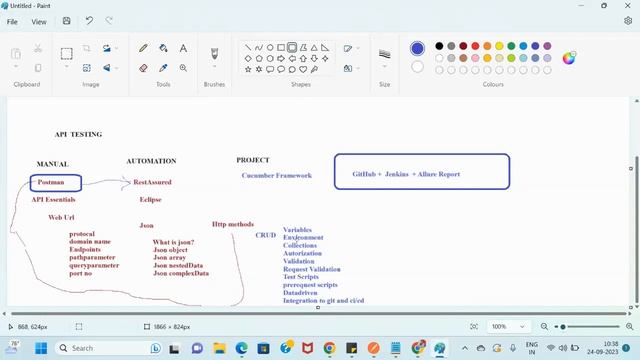The height and width of the screenshot is (360, 640).
Task: Expand the Rotate options dropdown
Action: click(117, 48)
